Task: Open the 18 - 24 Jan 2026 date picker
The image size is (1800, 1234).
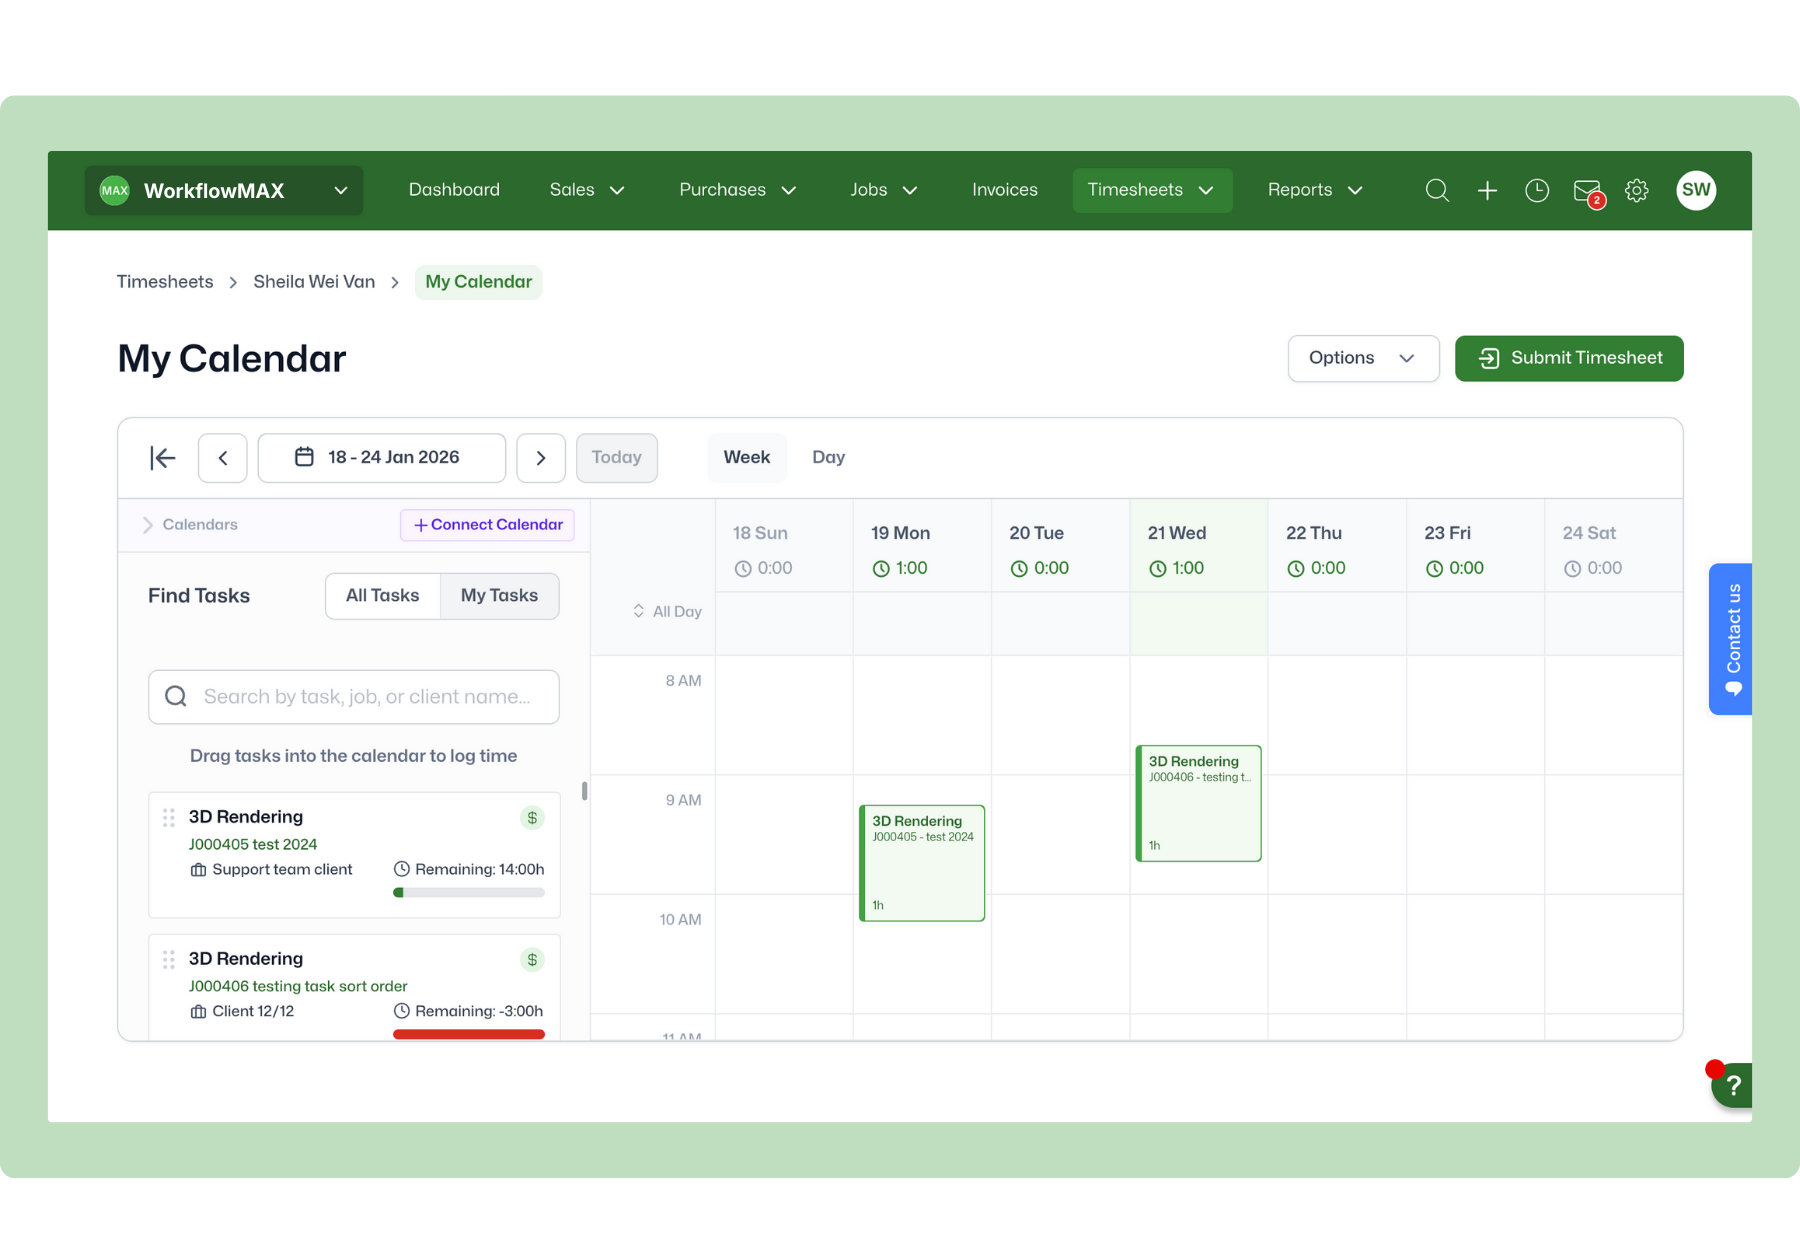Action: point(382,458)
